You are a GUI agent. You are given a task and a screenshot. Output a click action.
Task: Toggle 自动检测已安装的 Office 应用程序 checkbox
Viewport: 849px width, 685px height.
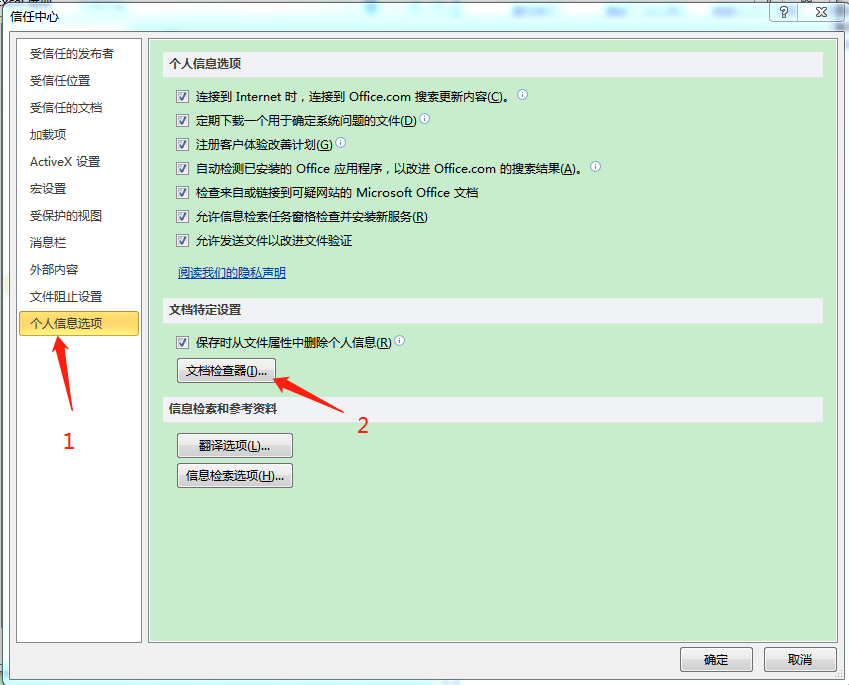click(182, 168)
